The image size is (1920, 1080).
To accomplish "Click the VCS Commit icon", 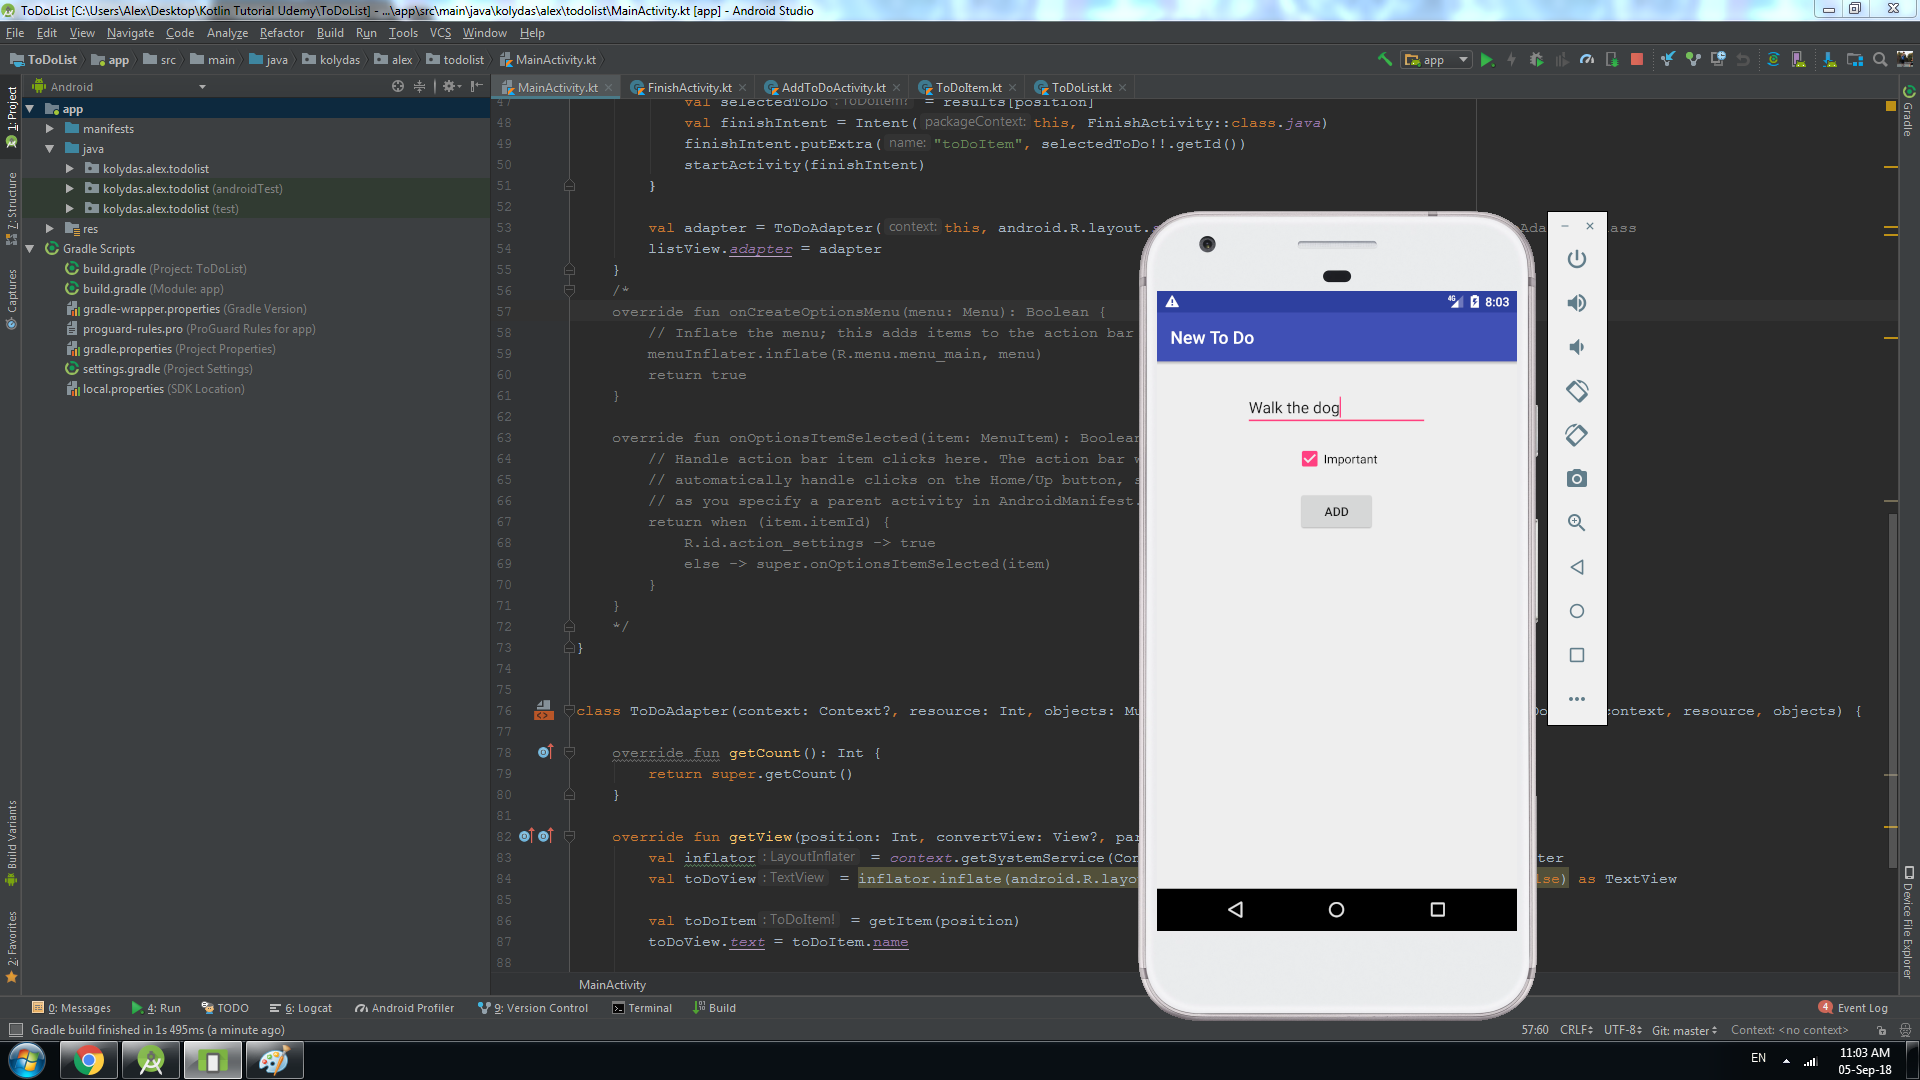I will tap(1693, 60).
